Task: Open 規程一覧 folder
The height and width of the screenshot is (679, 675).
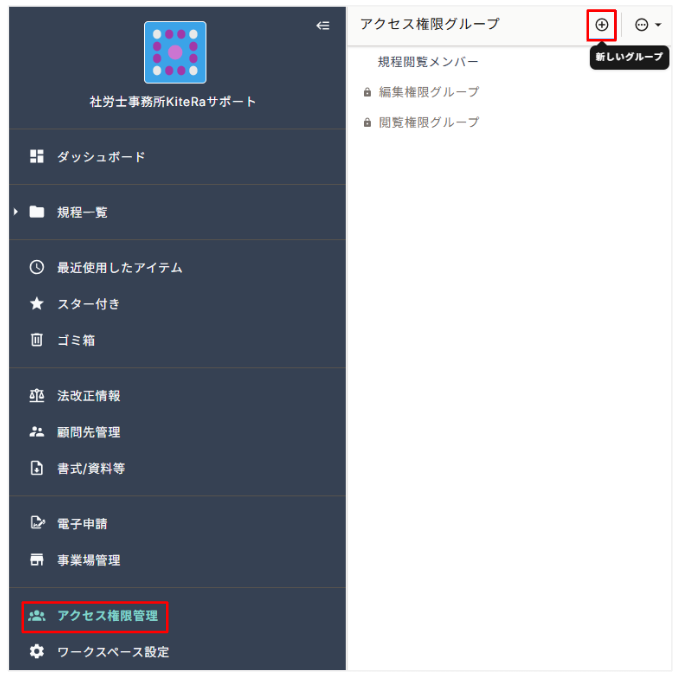Action: coord(82,212)
